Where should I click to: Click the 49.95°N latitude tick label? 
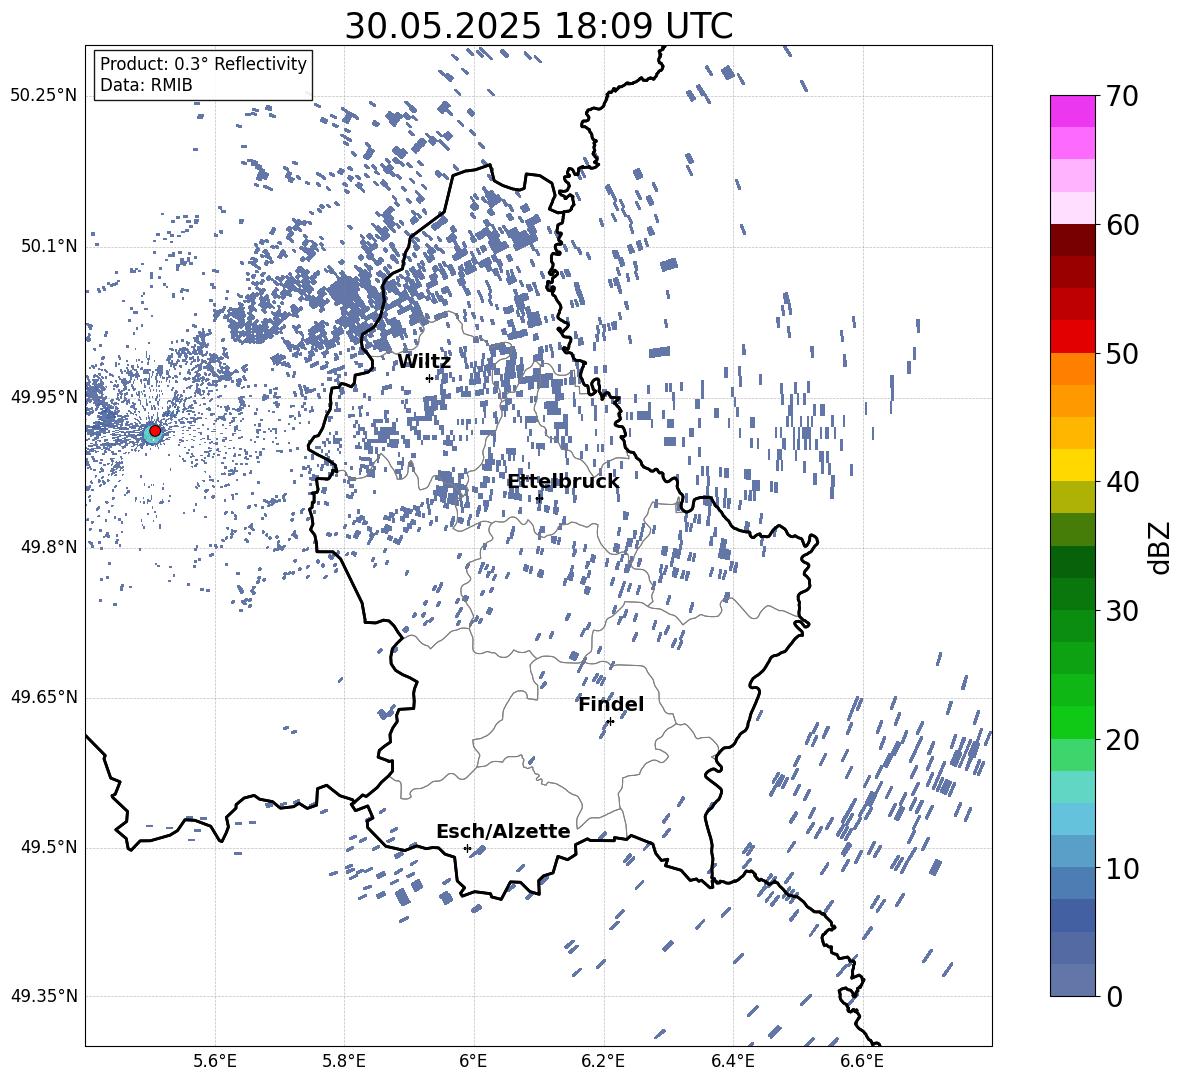tap(44, 397)
